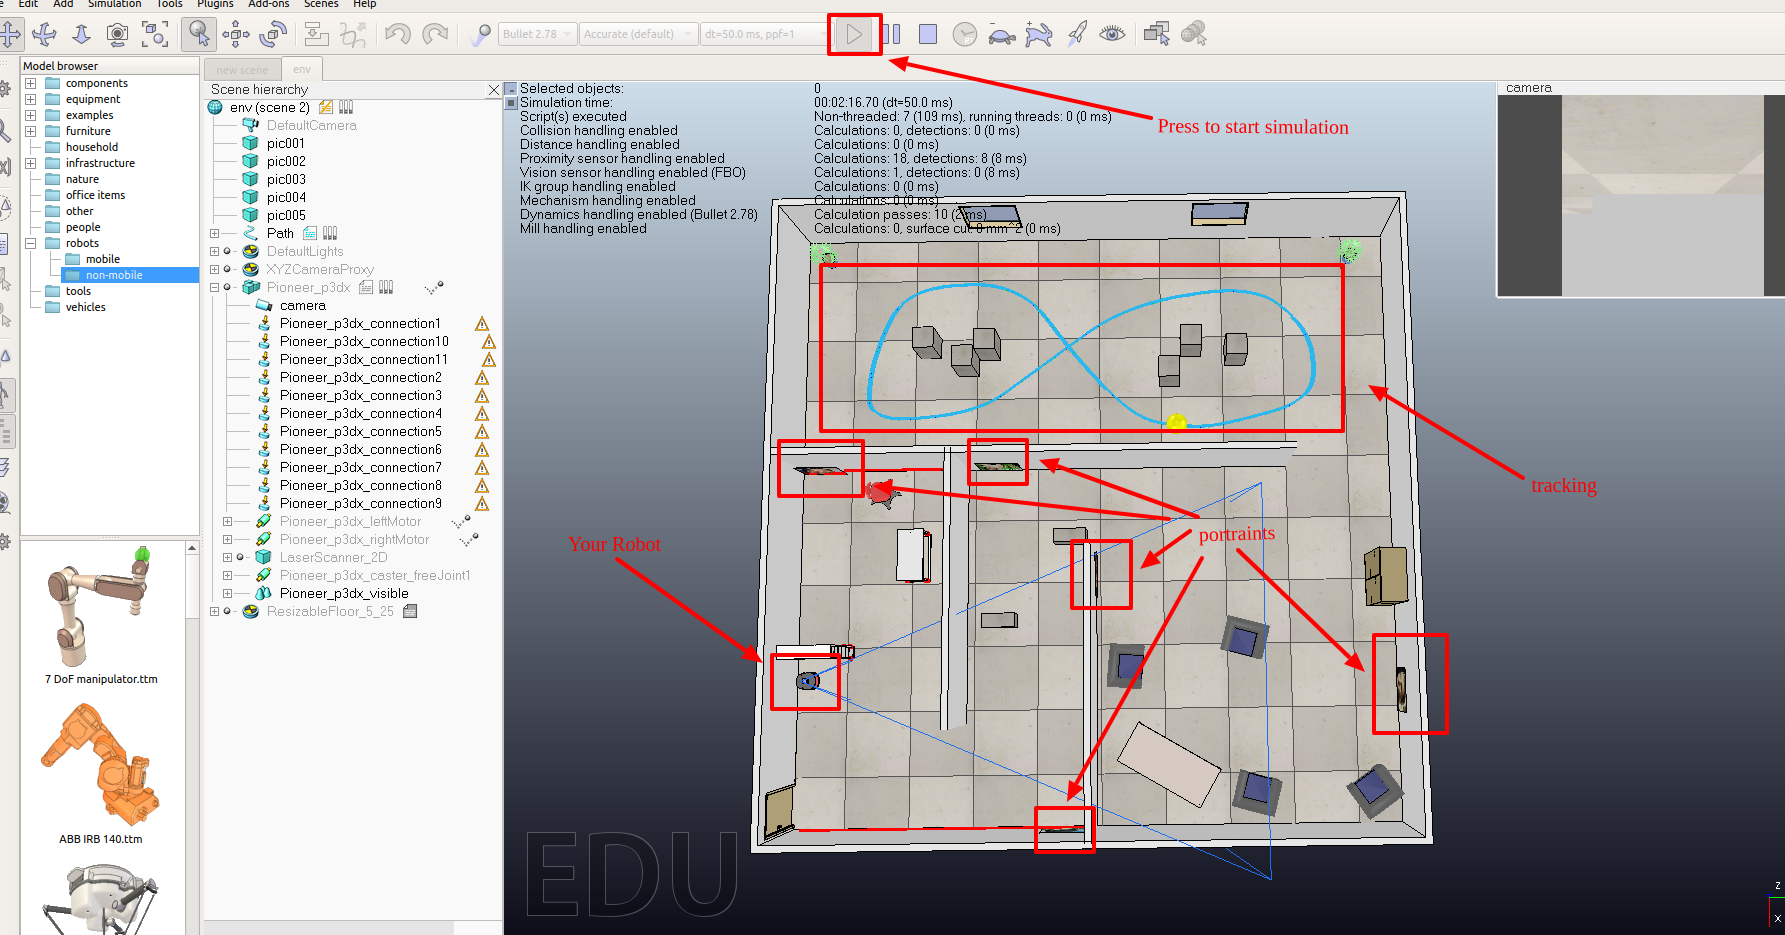1785x935 pixels.
Task: Switch to the env scene tab
Action: pyautogui.click(x=302, y=69)
